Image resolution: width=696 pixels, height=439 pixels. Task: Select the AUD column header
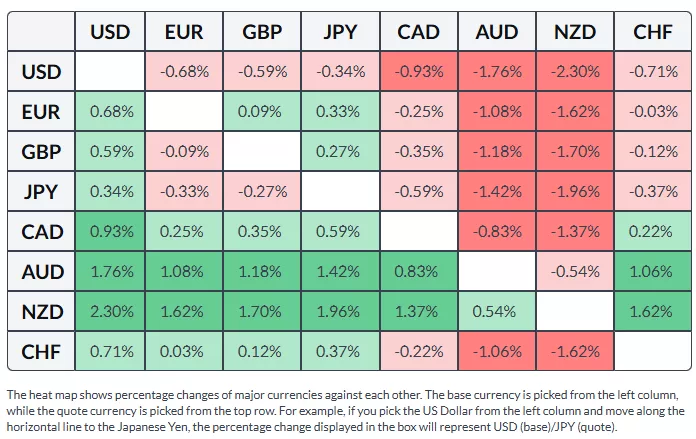(497, 32)
